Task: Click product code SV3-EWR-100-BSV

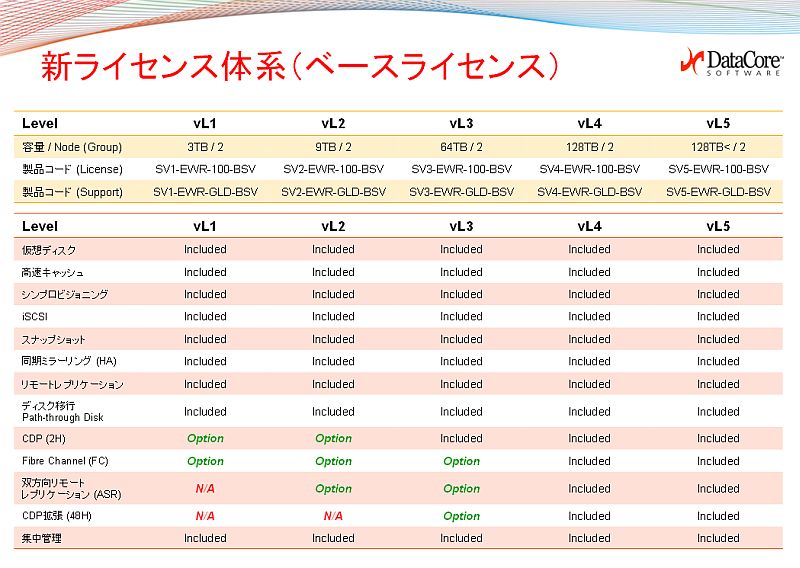Action: click(461, 169)
